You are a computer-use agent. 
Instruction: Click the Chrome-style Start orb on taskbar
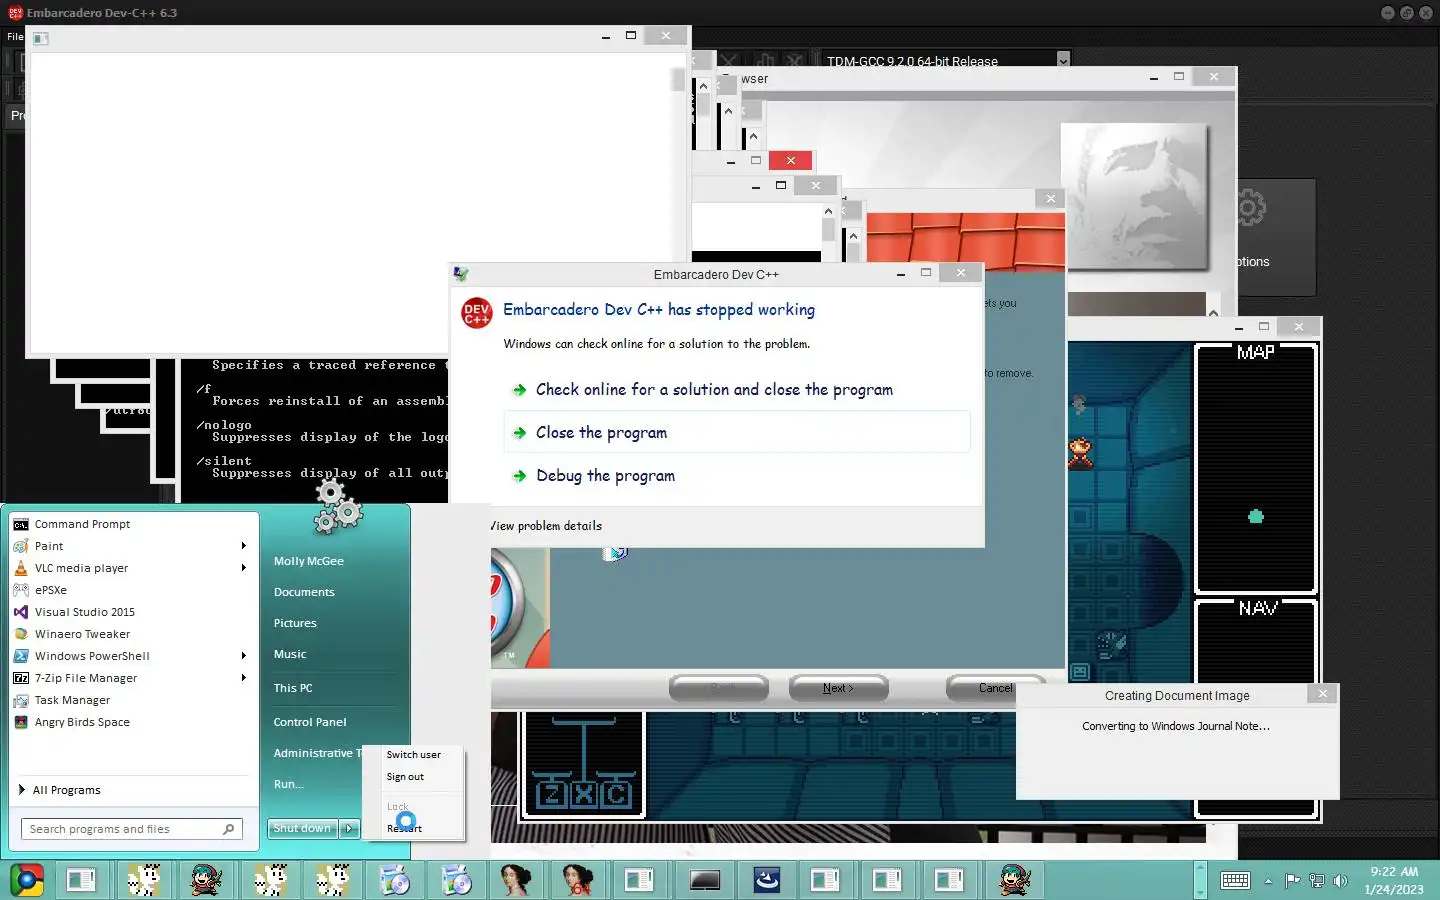coord(27,880)
